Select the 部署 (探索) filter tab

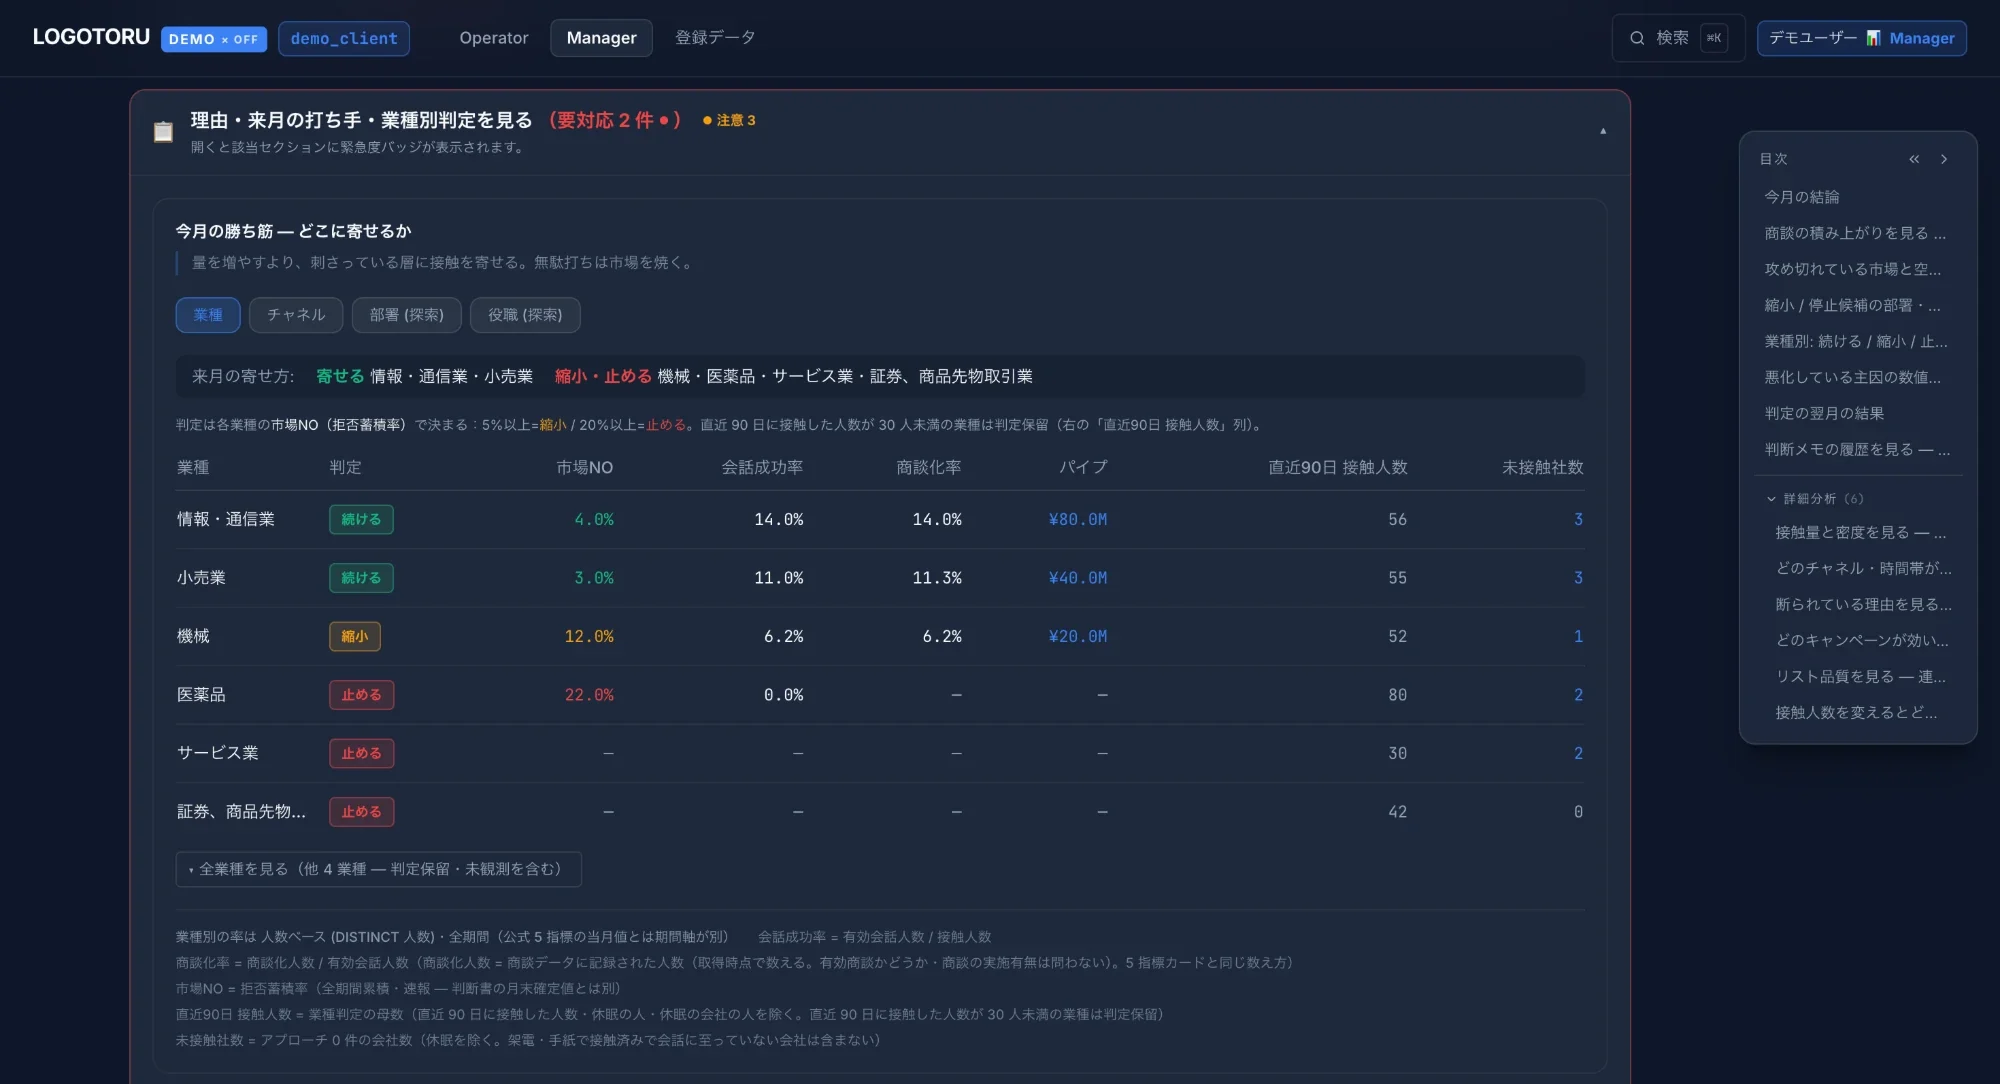[x=406, y=315]
